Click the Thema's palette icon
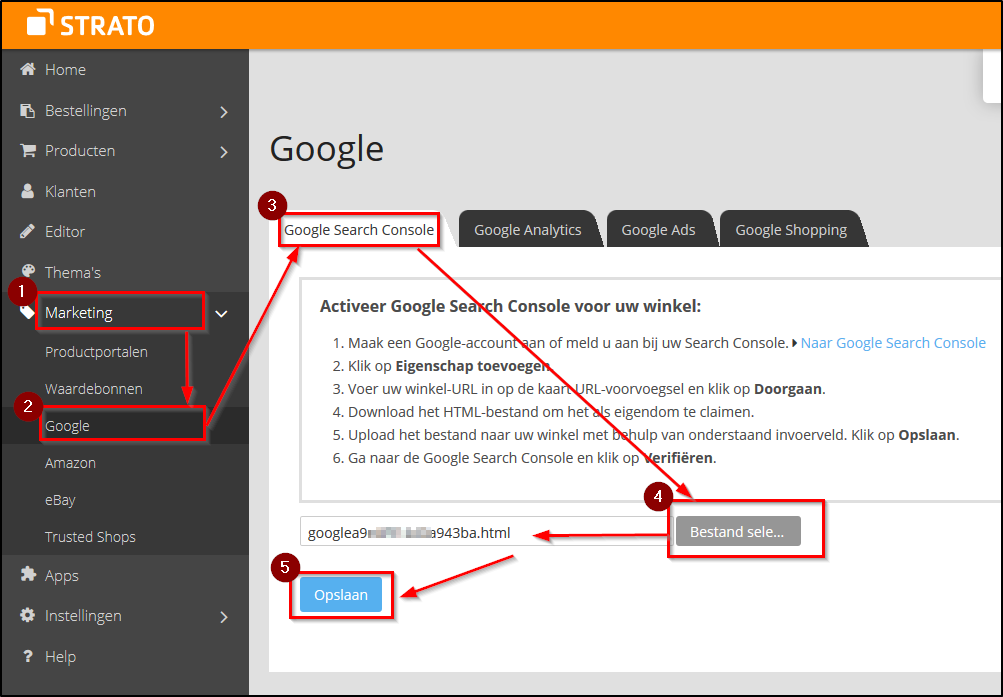This screenshot has height=697, width=1003. pos(28,272)
